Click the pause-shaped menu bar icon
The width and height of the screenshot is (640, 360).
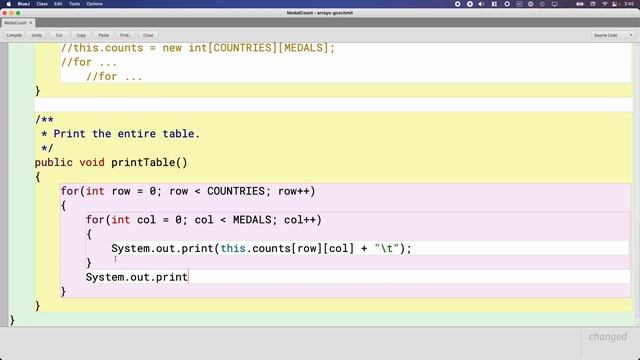(x=494, y=4)
